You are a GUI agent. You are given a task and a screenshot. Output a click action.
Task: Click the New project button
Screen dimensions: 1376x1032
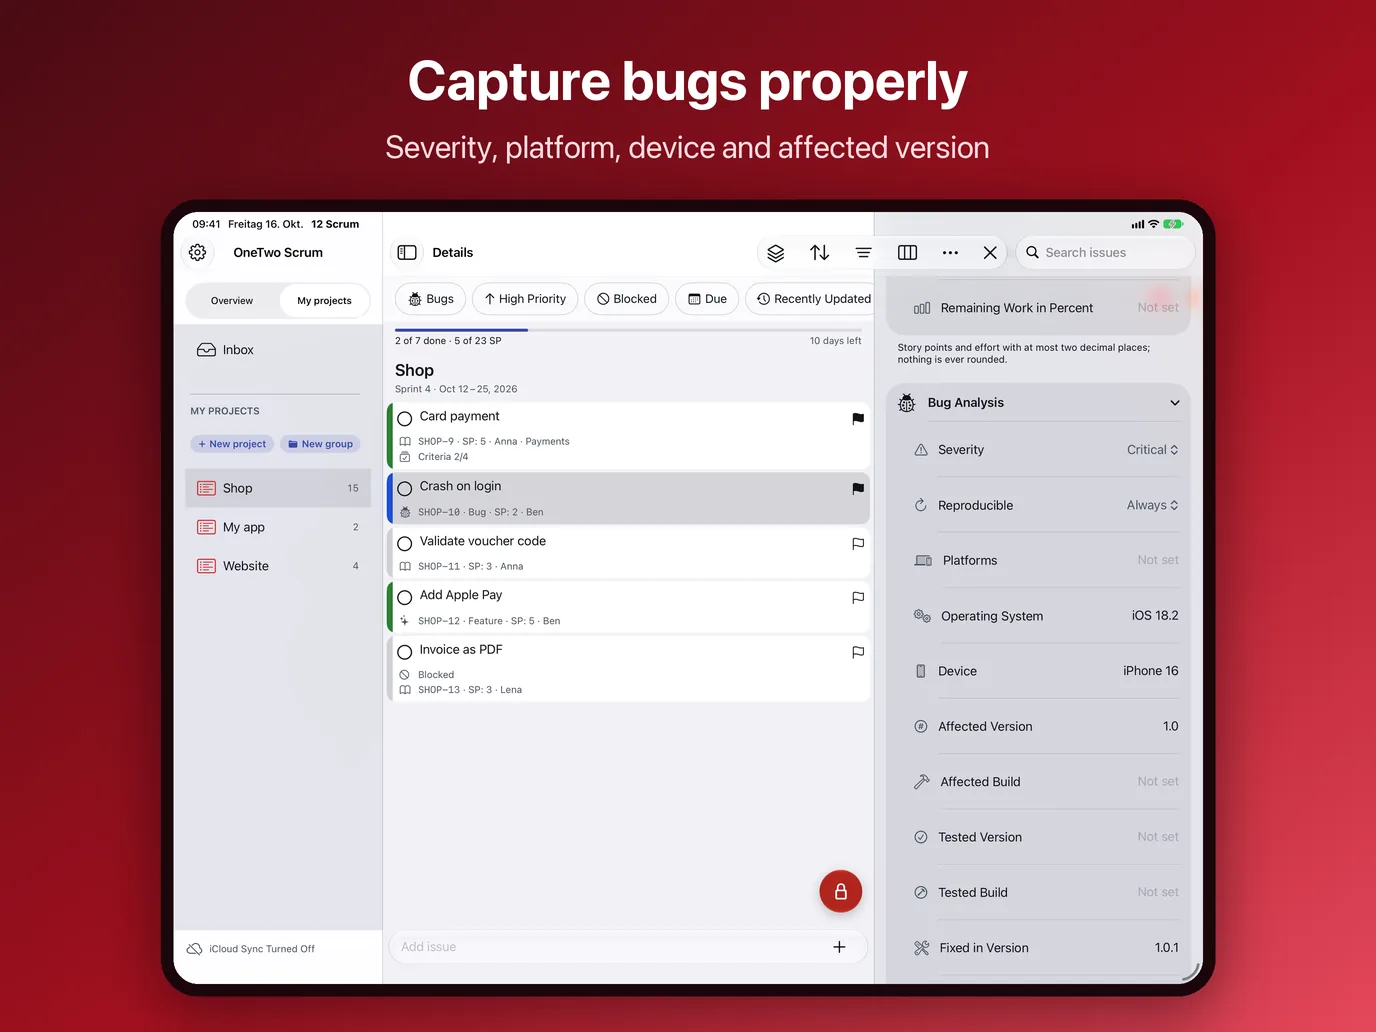pyautogui.click(x=232, y=444)
